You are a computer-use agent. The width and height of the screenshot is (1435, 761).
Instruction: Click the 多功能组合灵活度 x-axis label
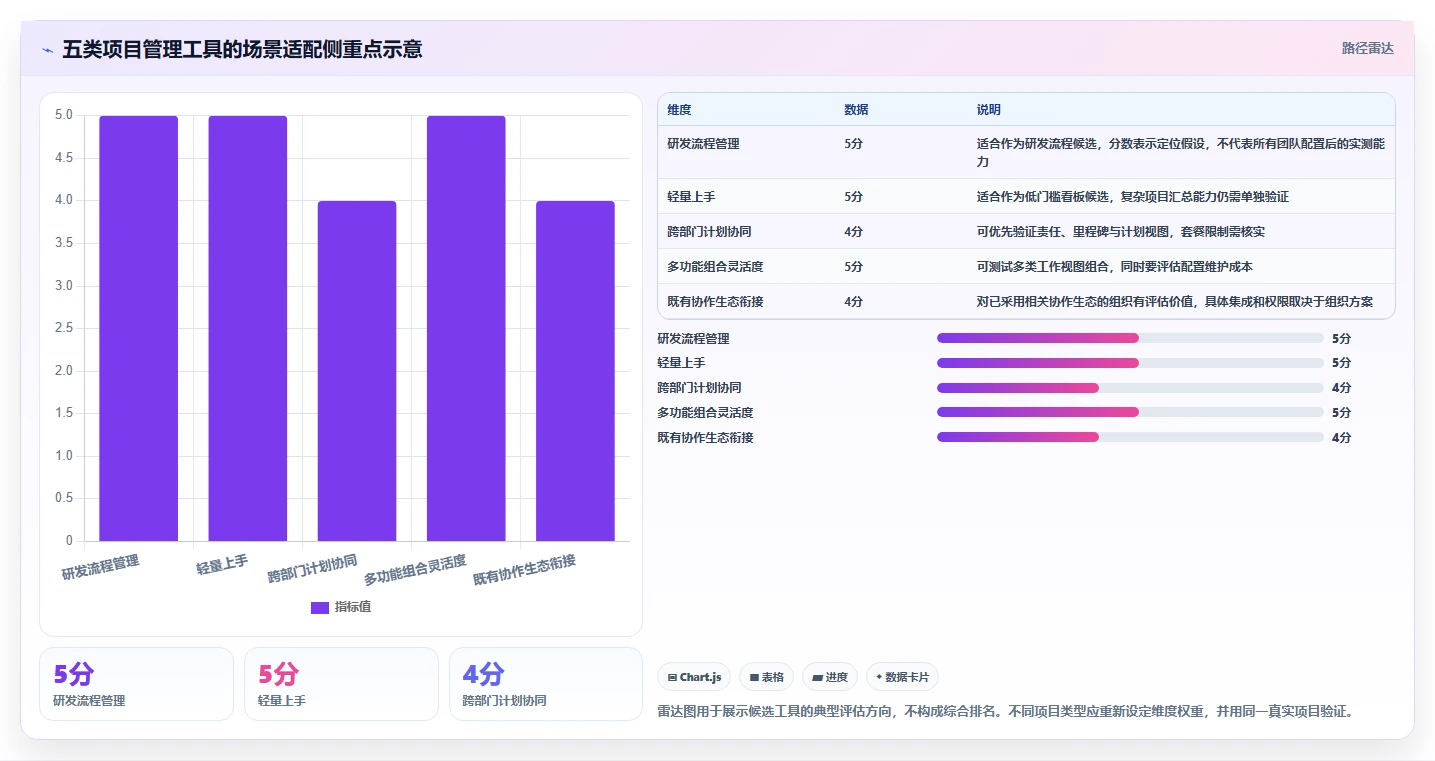pos(415,570)
